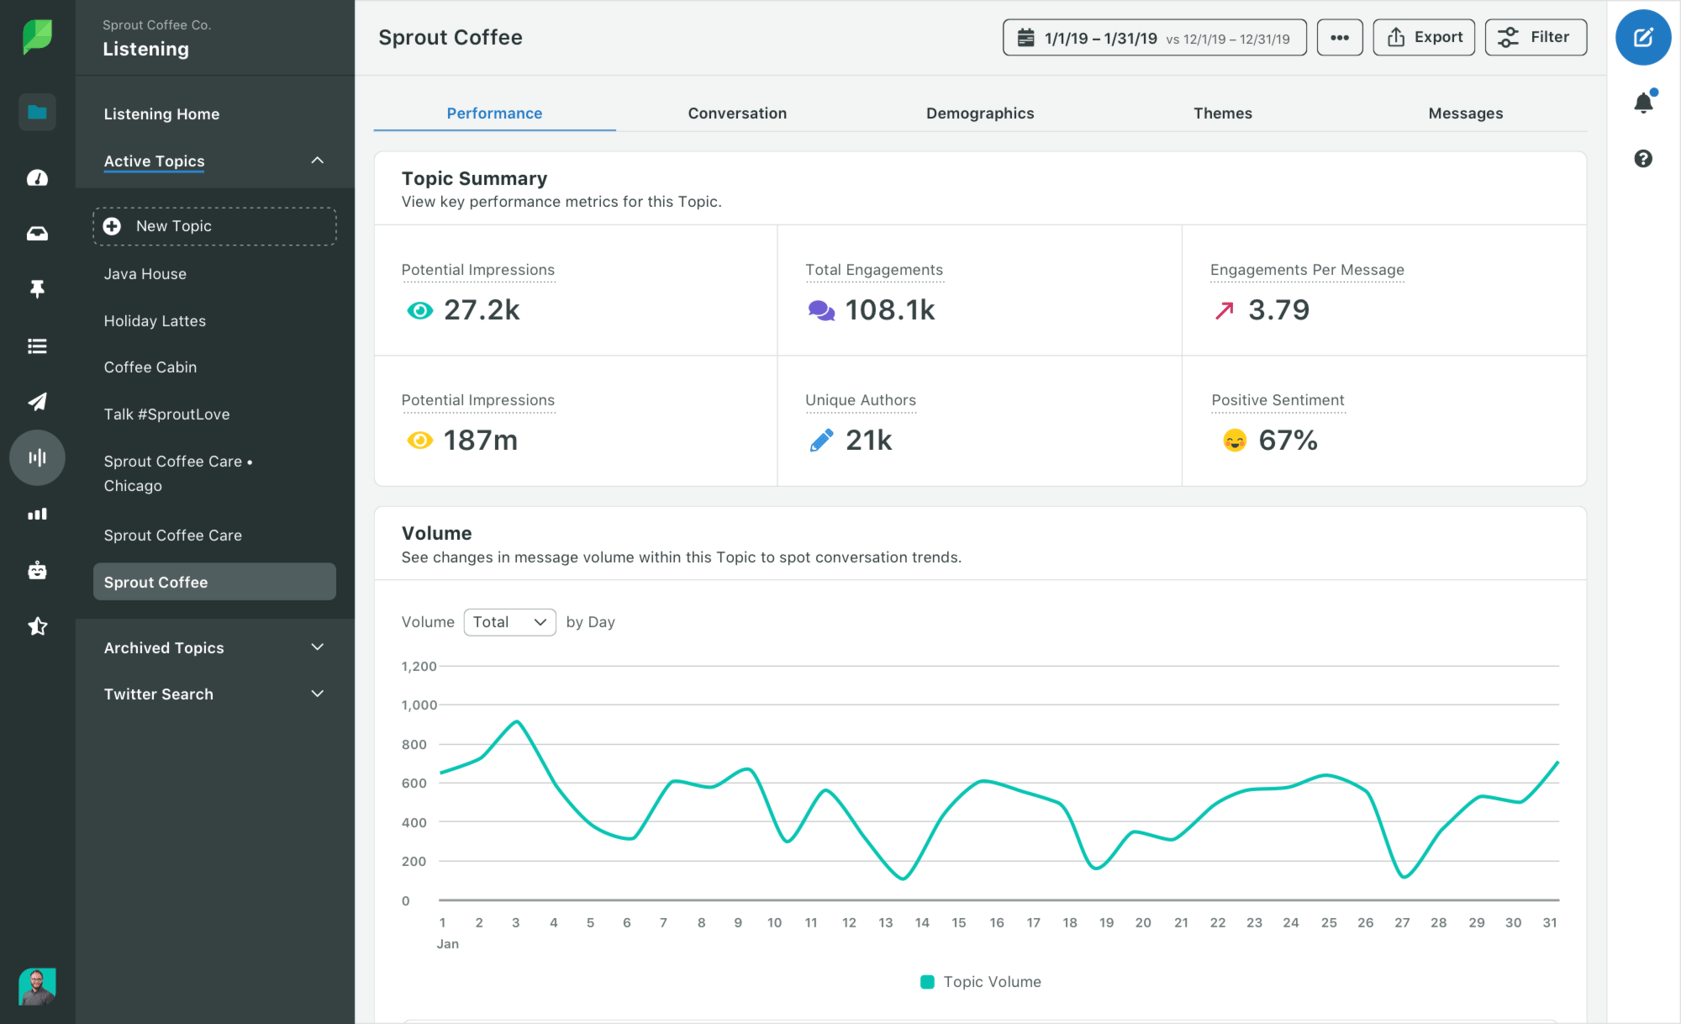Select the dashboard gauge icon in sidebar

[37, 177]
